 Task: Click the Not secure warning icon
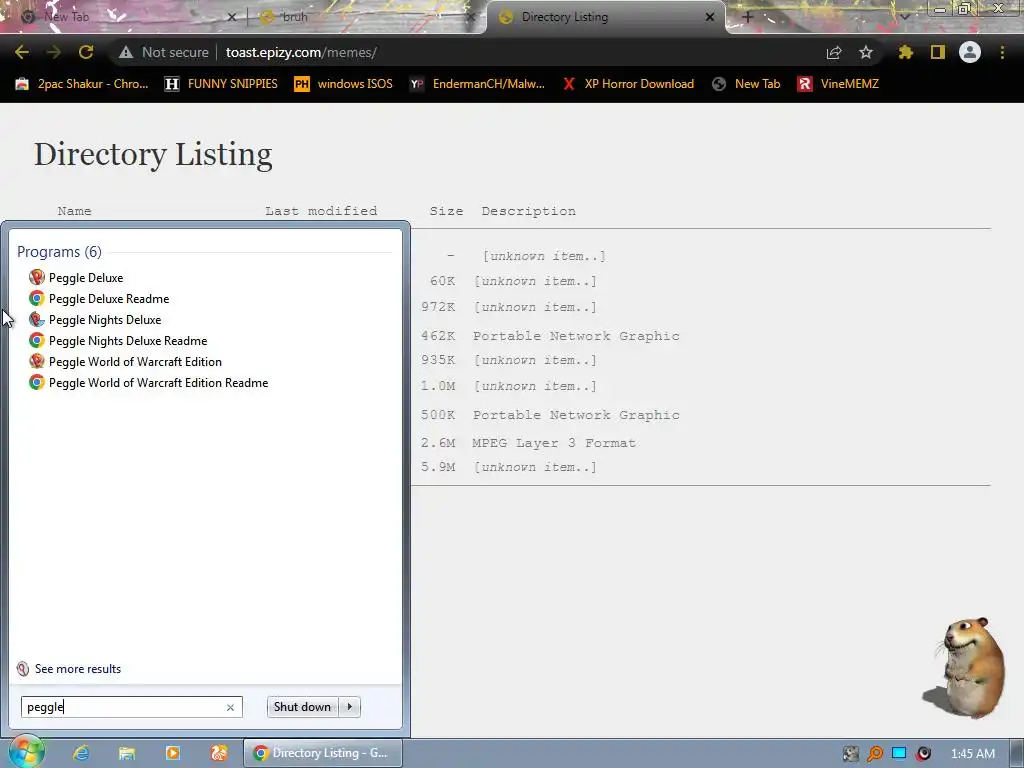(126, 52)
